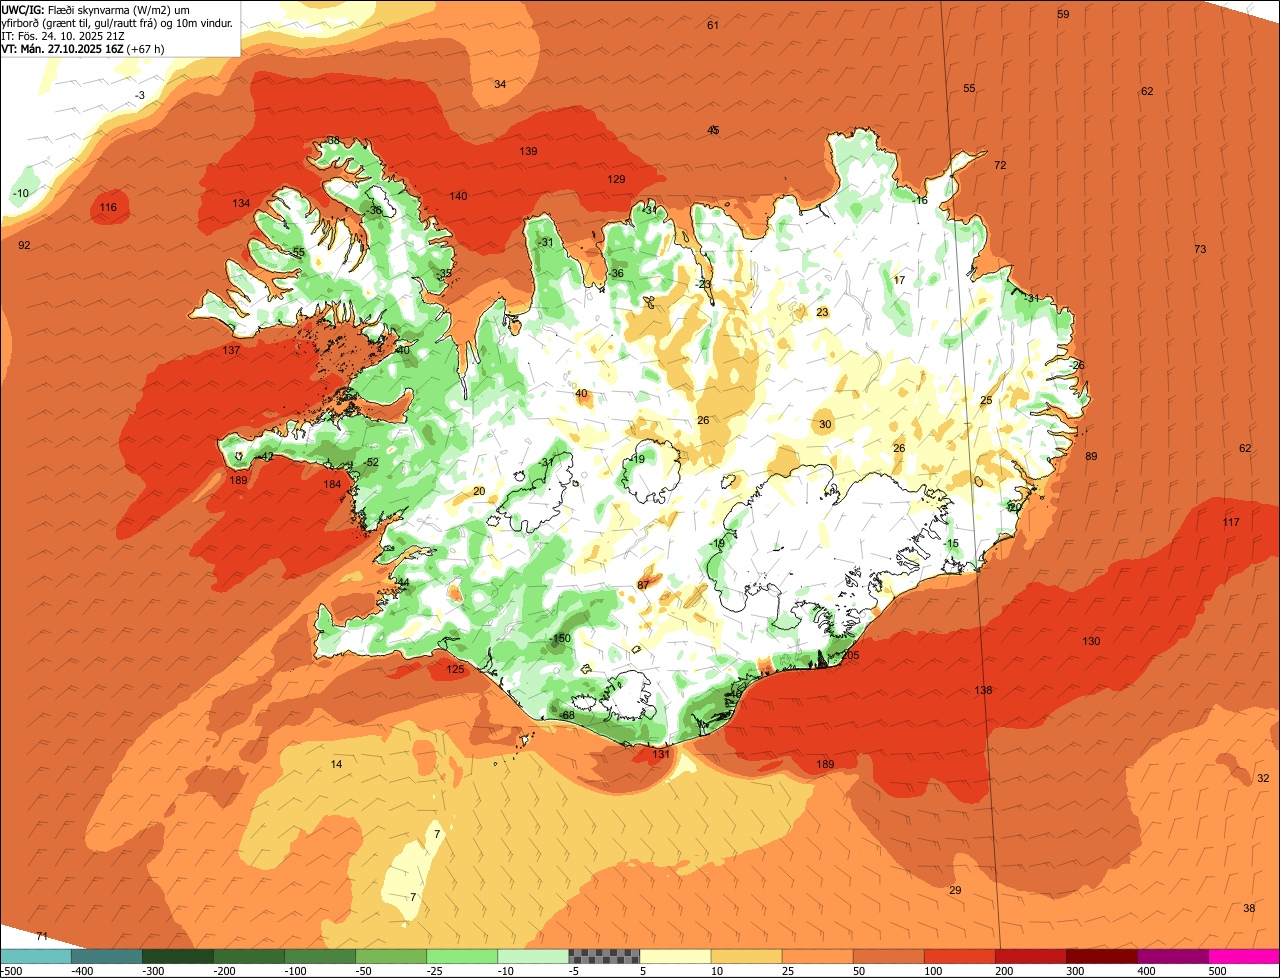Click the flux value 184 near the west coast
The image size is (1280, 978).
click(x=332, y=484)
